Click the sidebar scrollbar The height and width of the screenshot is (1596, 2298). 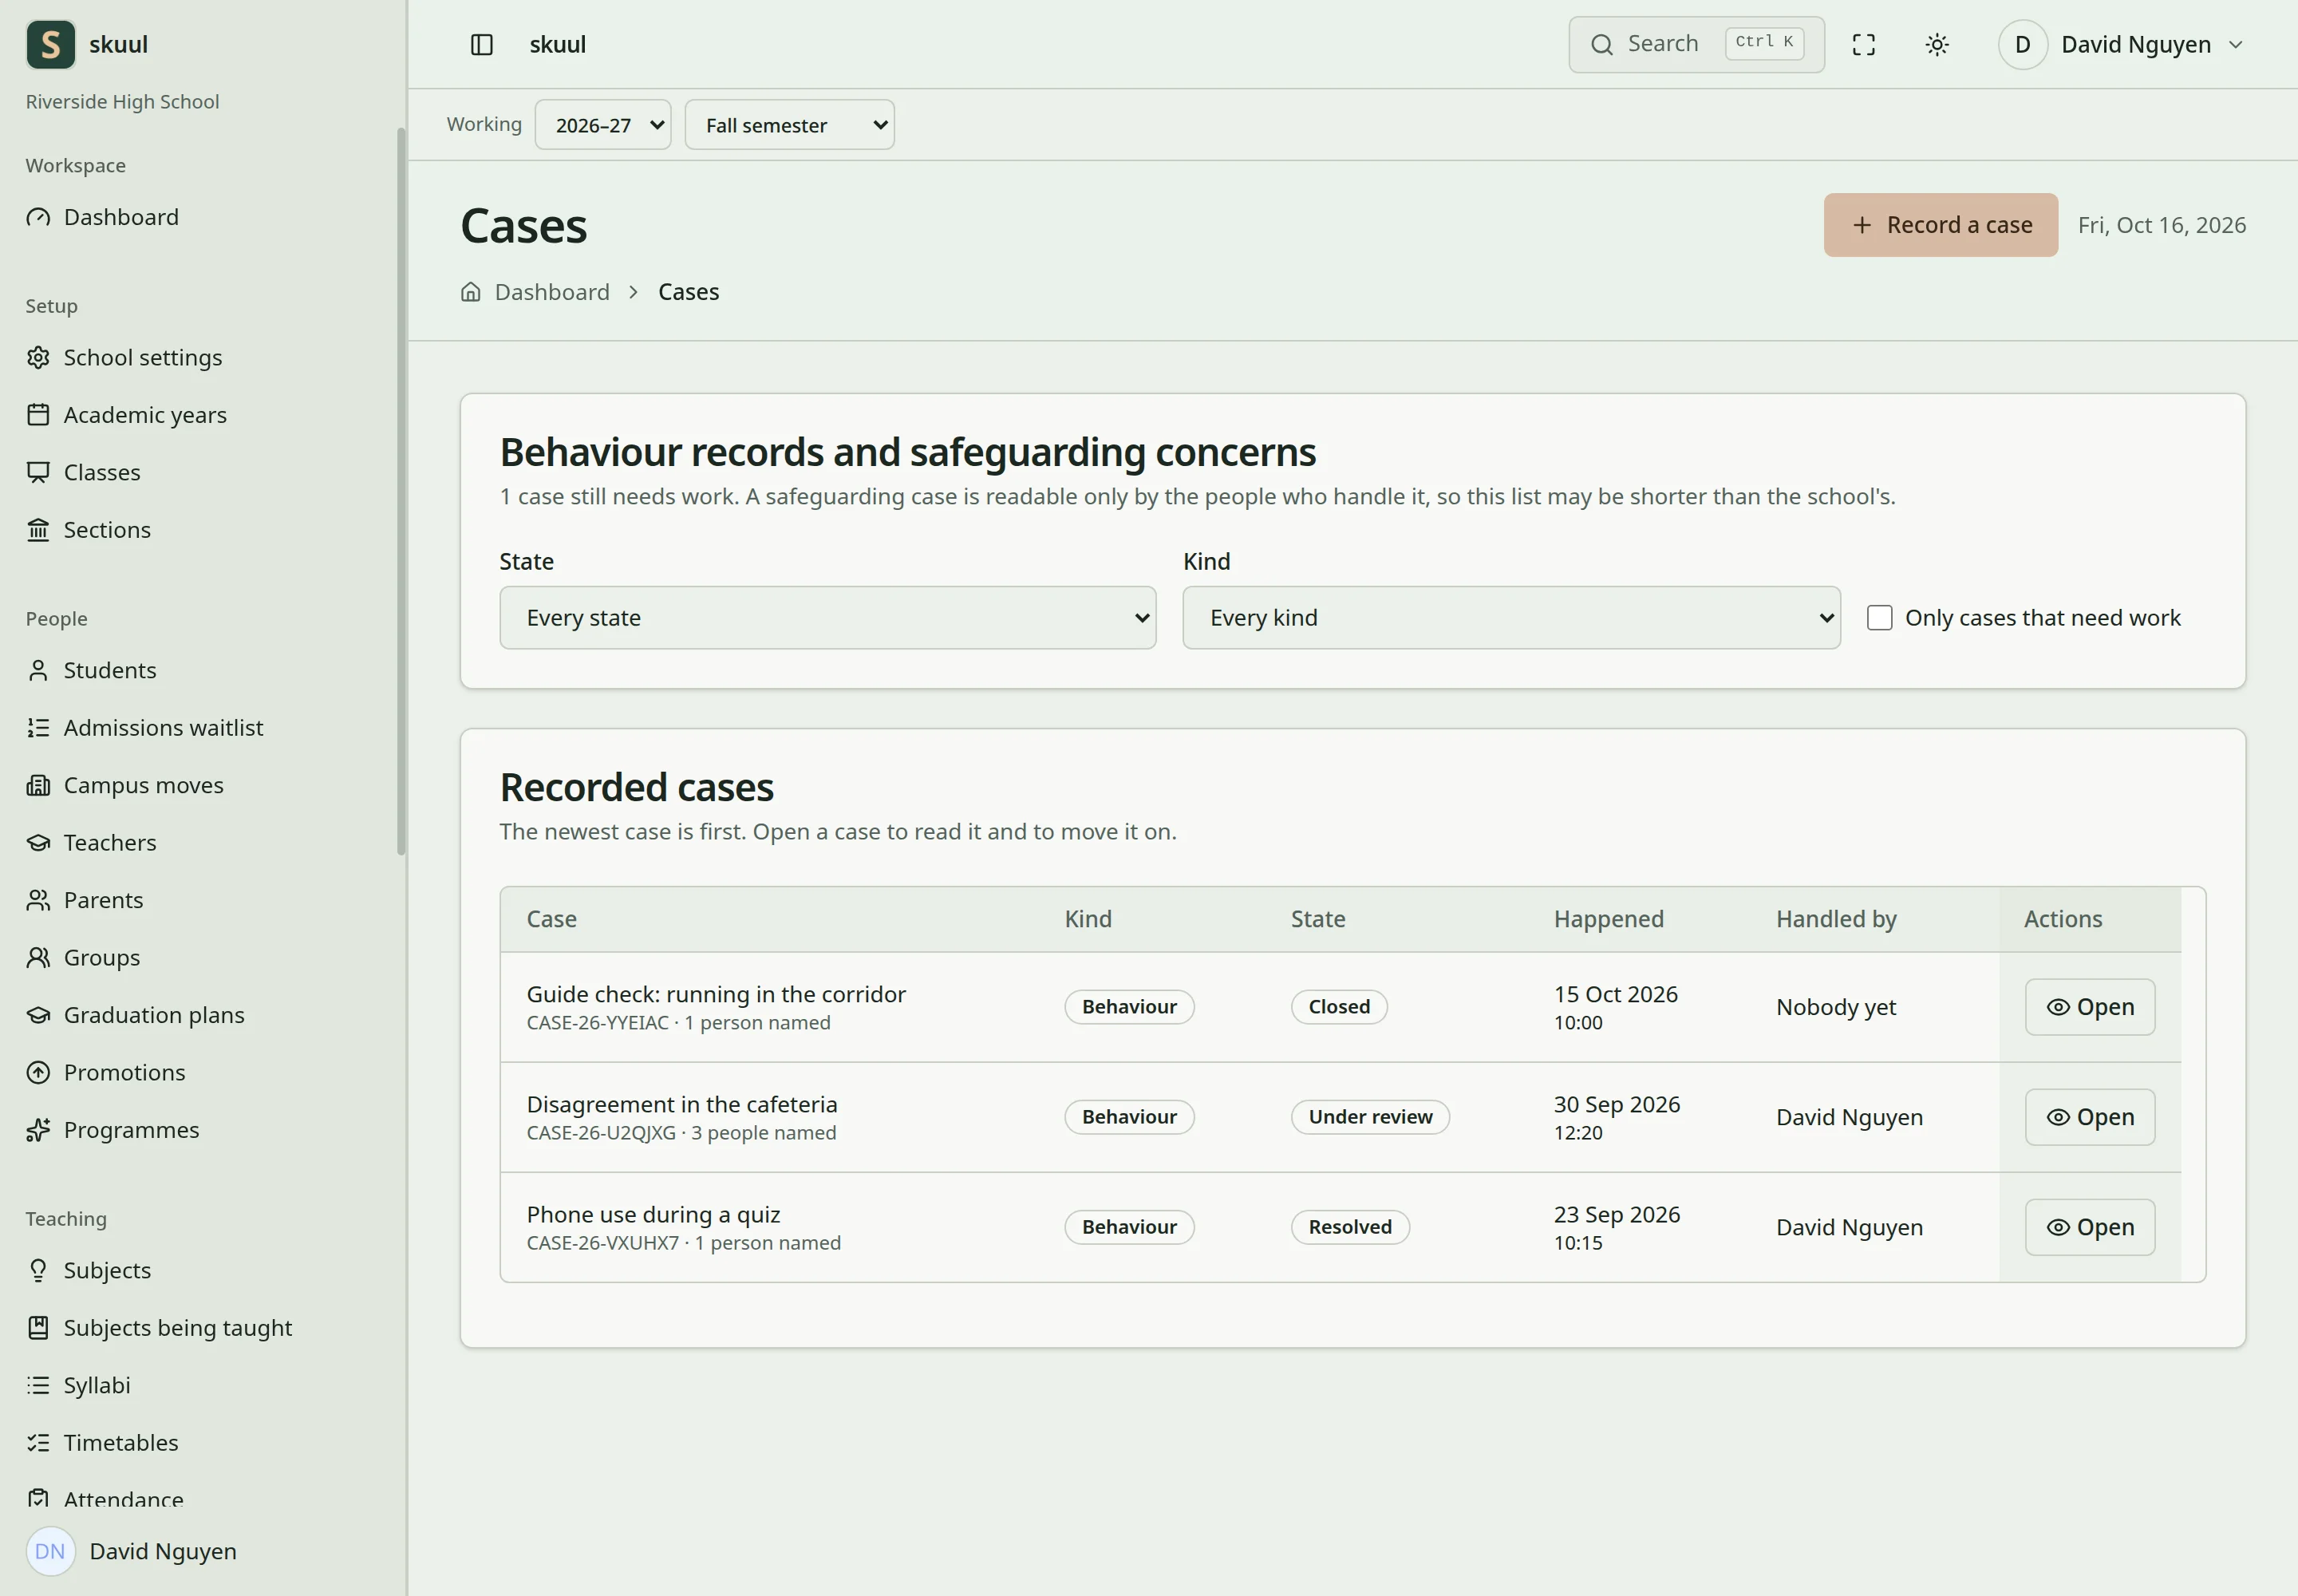401,491
